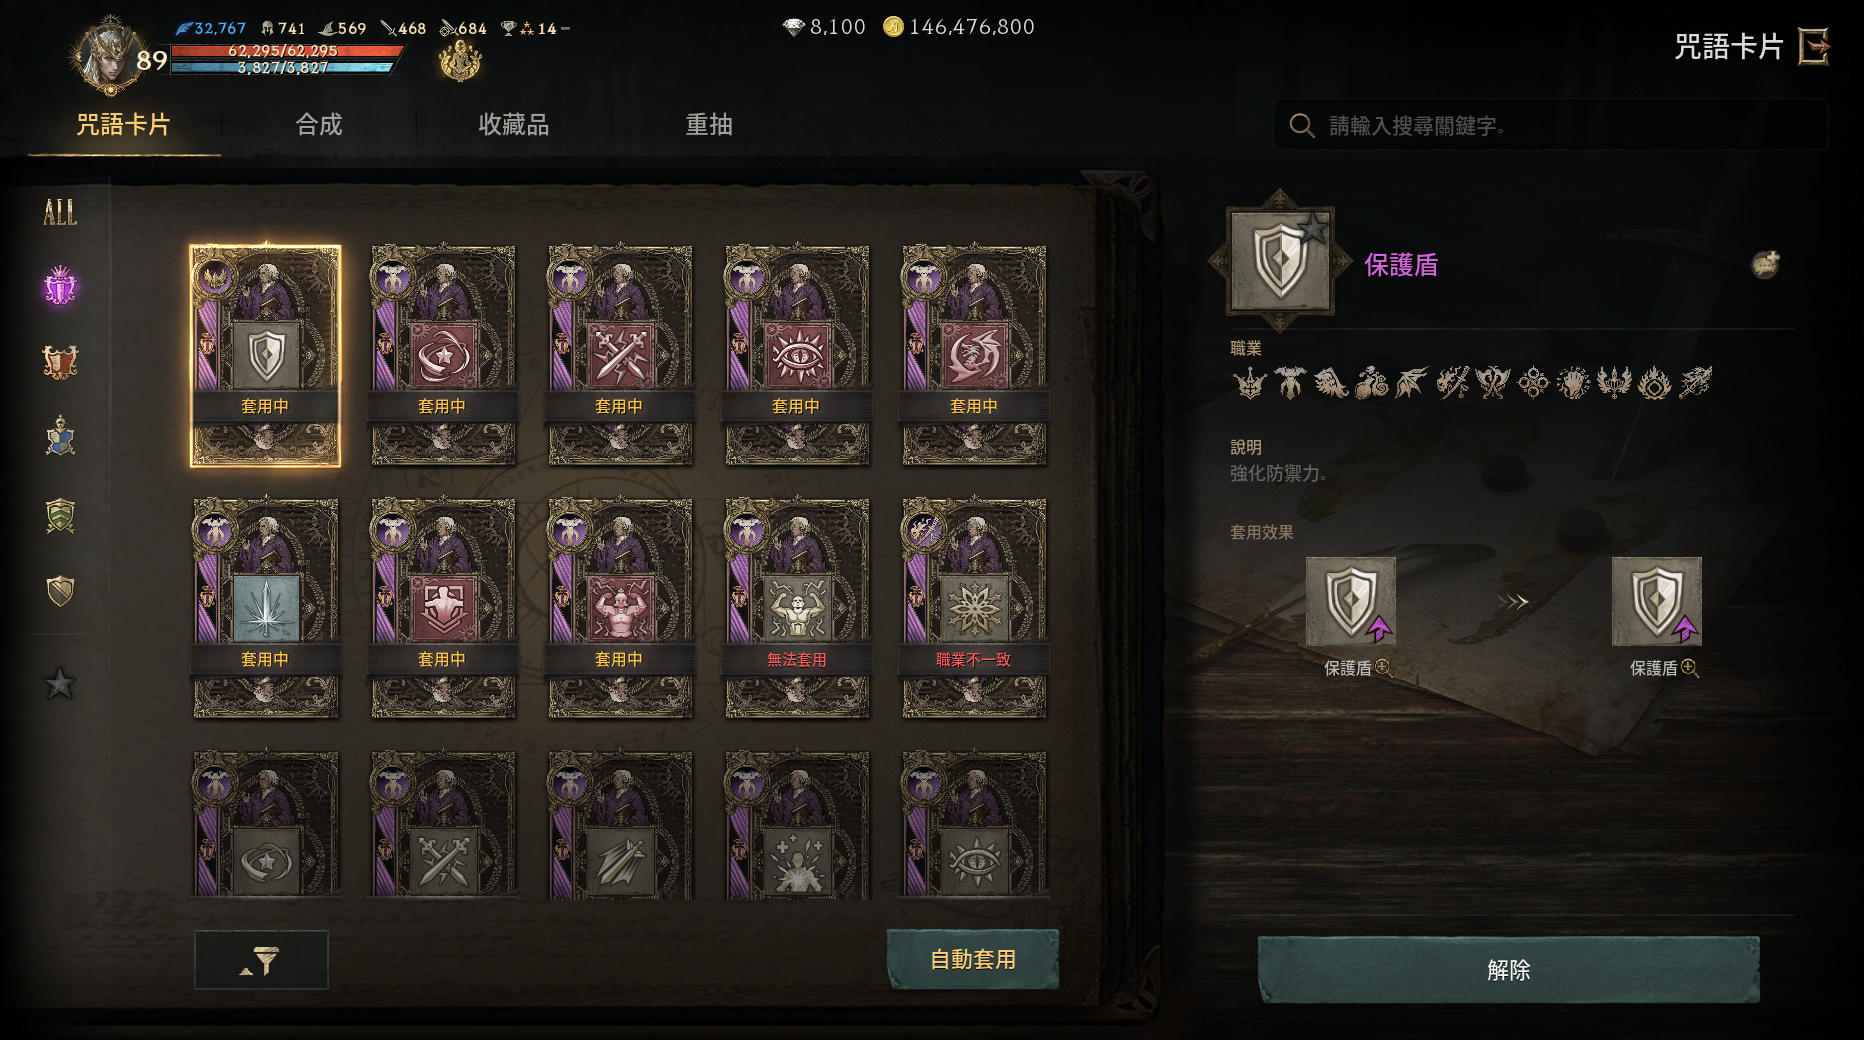Viewport: 1864px width, 1040px height.
Task: Open the sort filter funnel button
Action: [261, 960]
